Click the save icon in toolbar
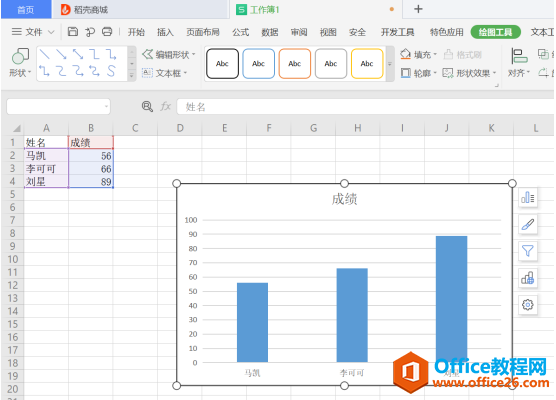The width and height of the screenshot is (556, 400). [x=73, y=32]
